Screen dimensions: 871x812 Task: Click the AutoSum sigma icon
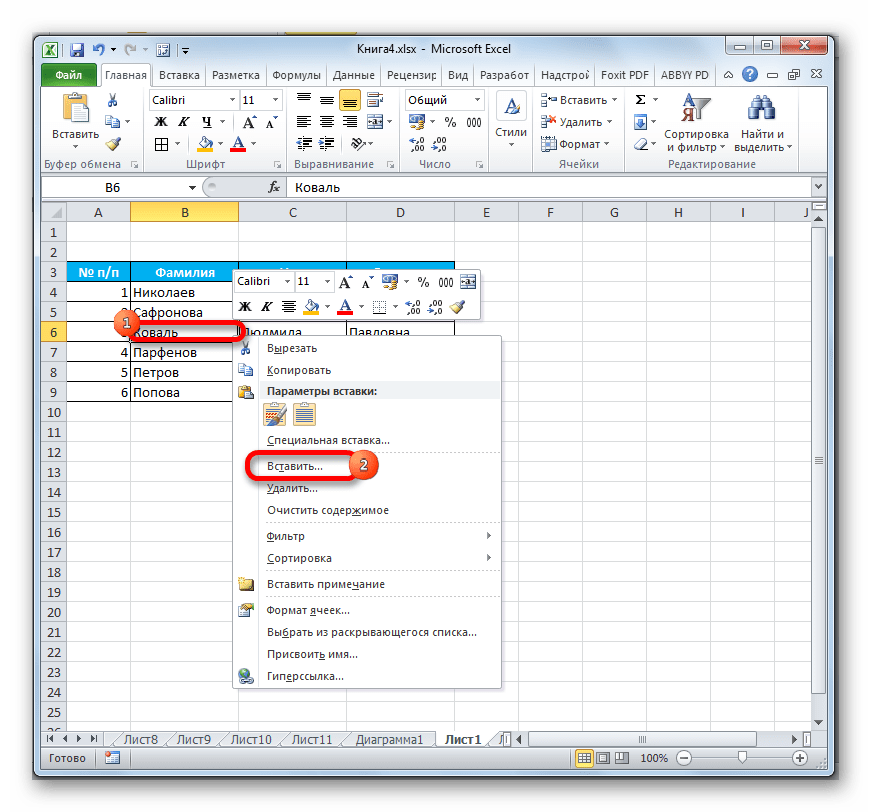click(x=642, y=100)
